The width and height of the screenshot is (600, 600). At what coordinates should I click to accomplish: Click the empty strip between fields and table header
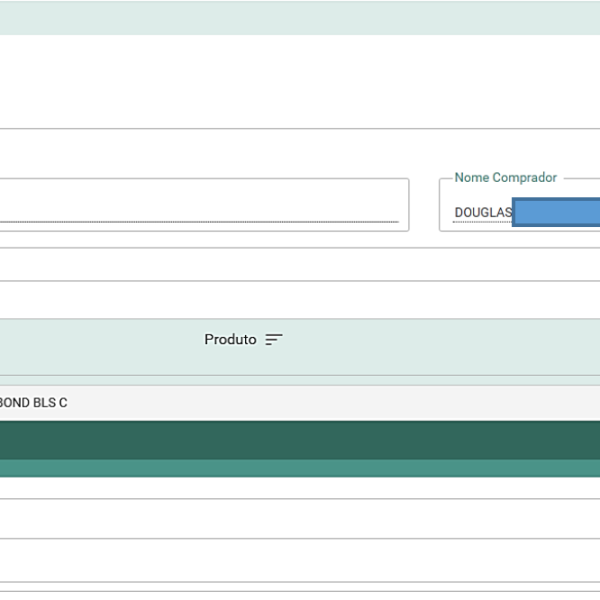pos(300,300)
